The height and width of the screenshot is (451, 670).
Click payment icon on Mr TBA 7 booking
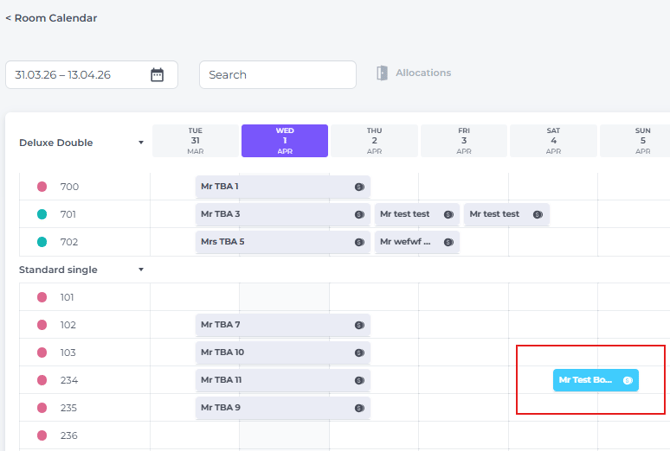(358, 325)
